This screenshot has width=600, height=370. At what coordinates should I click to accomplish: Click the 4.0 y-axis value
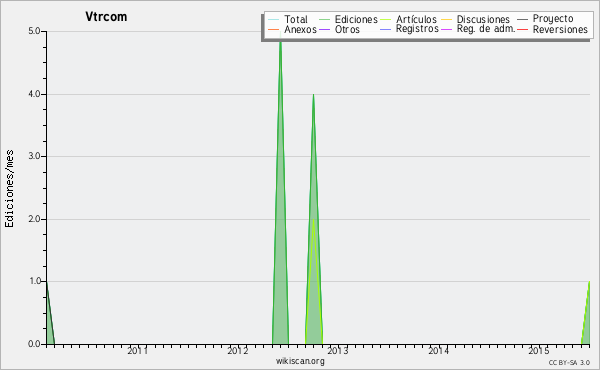34,94
